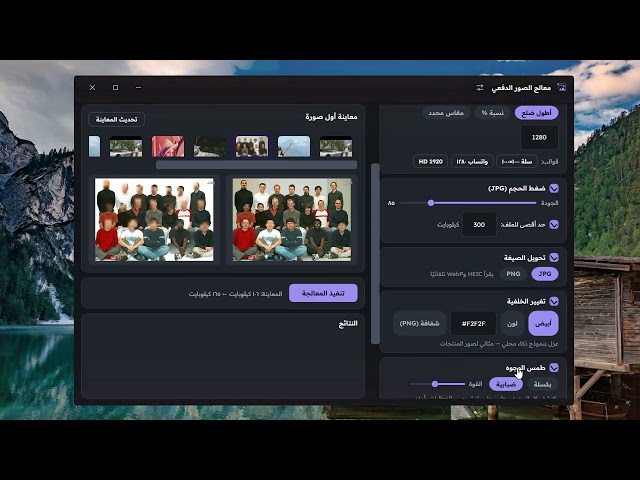The height and width of the screenshot is (480, 640).
Task: Toggle the حد أقصى للملف checkbox
Action: [554, 224]
